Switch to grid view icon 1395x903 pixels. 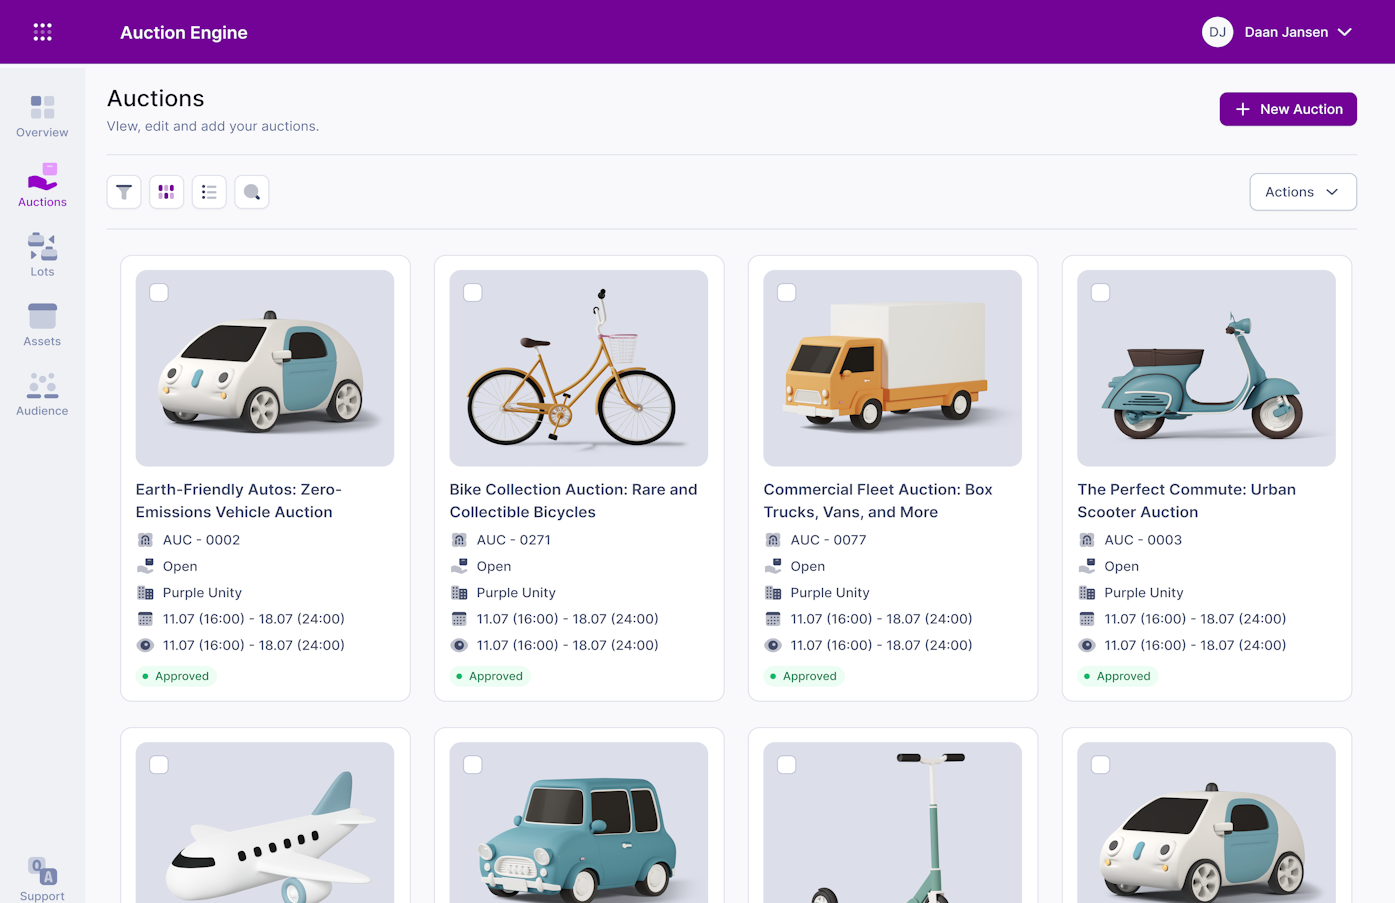pyautogui.click(x=166, y=192)
